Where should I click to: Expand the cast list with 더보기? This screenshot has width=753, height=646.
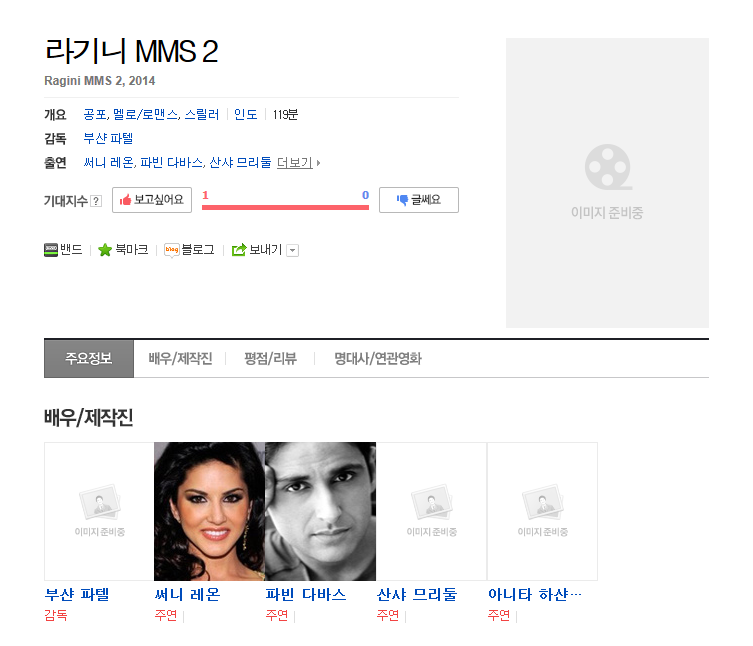click(x=298, y=162)
